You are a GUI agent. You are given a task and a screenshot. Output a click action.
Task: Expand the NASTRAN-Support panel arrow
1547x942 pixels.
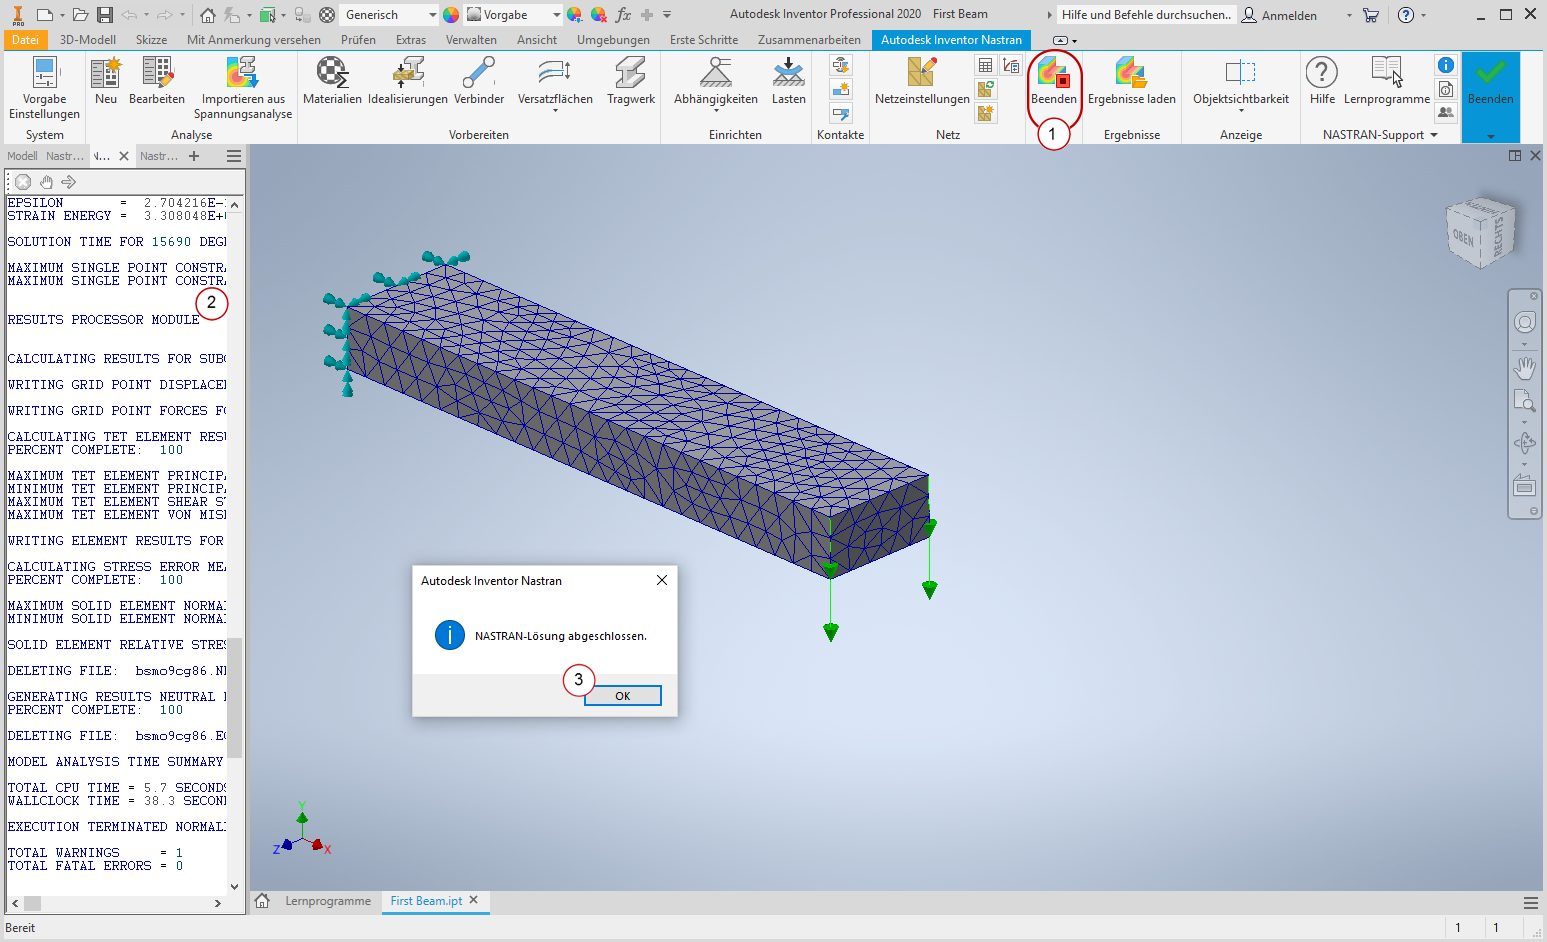click(x=1434, y=135)
